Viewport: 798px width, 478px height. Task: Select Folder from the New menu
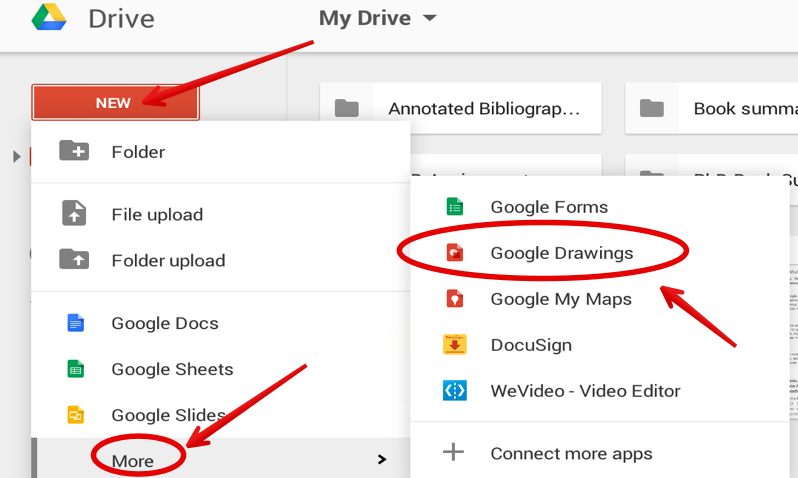220,152
